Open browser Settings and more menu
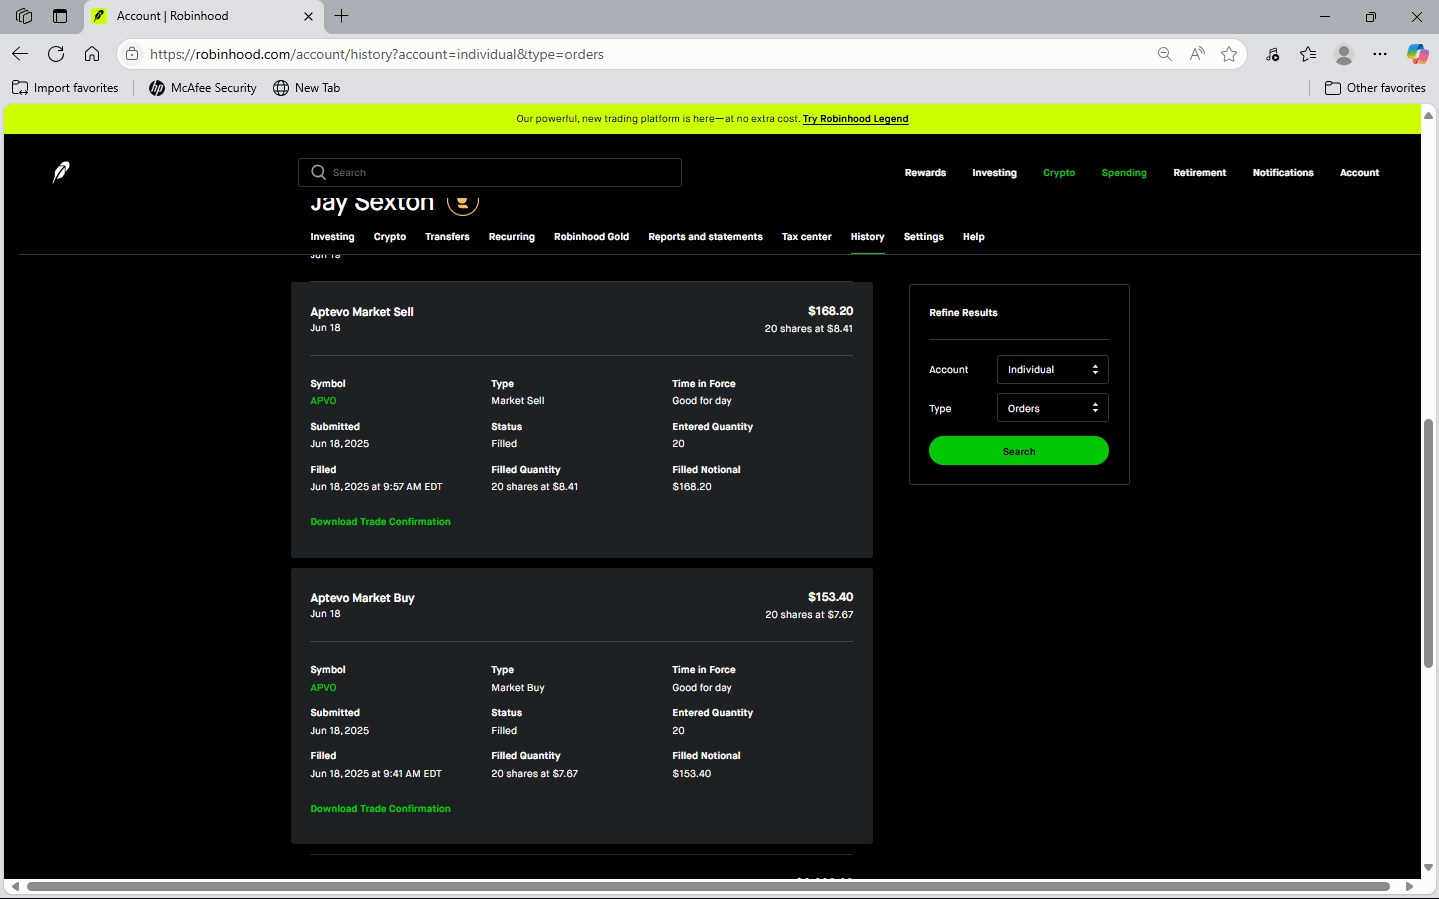Image resolution: width=1439 pixels, height=899 pixels. [1380, 54]
